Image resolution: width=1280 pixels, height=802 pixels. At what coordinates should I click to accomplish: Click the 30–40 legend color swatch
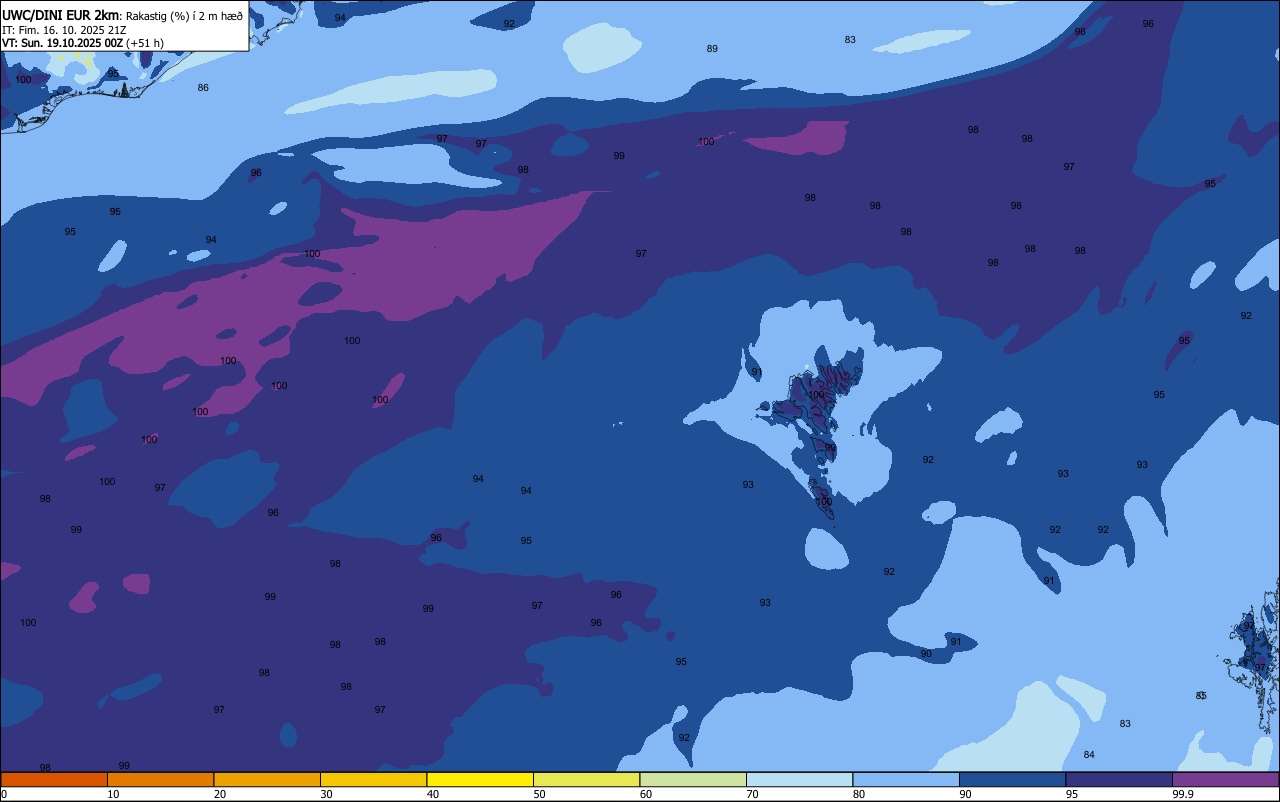coord(373,779)
